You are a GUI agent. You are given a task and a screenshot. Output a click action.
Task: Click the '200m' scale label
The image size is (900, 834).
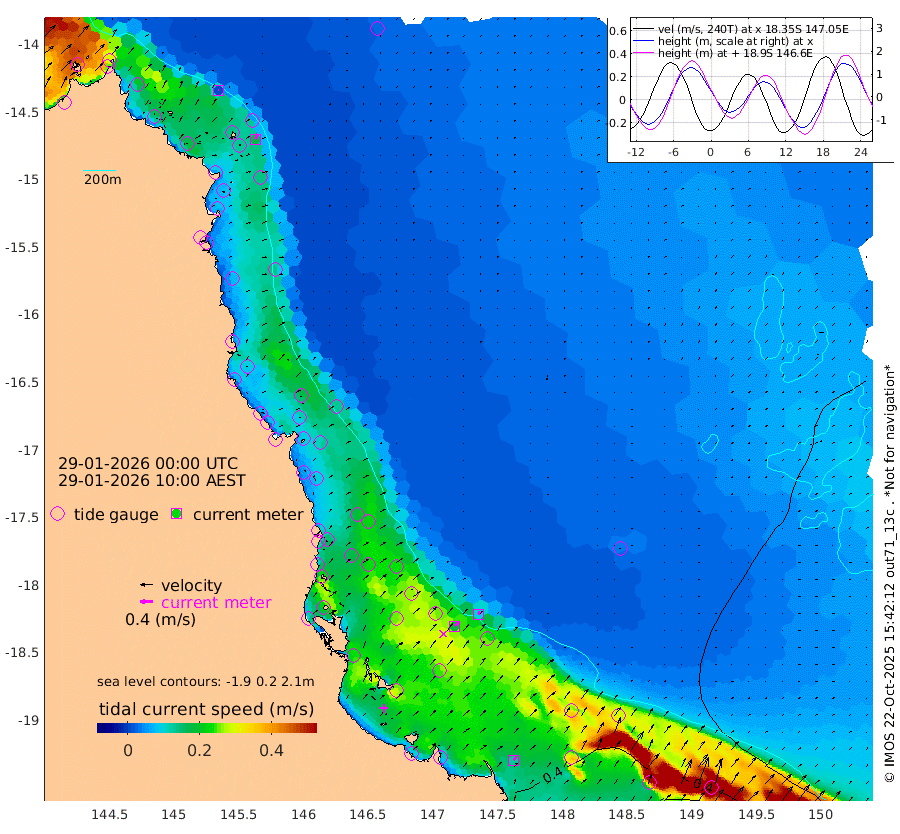103,180
